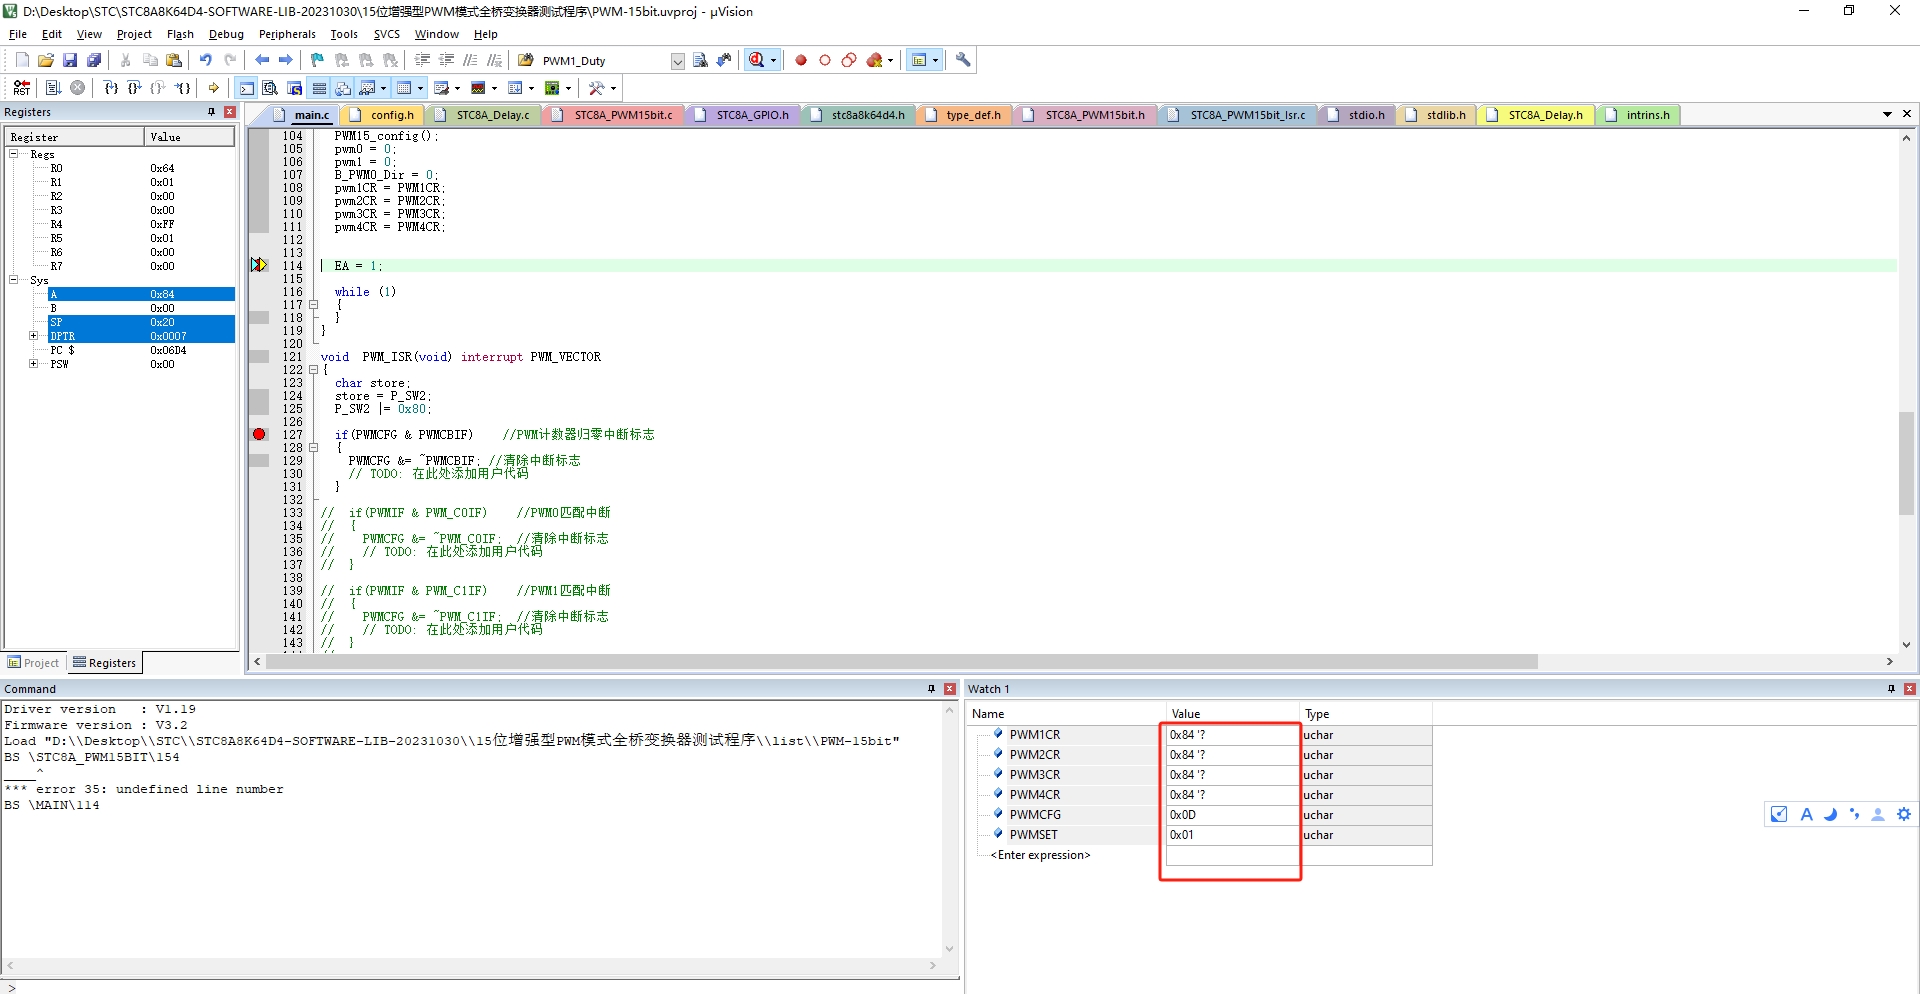Open the editor tab list dropdown arrow

click(1887, 114)
